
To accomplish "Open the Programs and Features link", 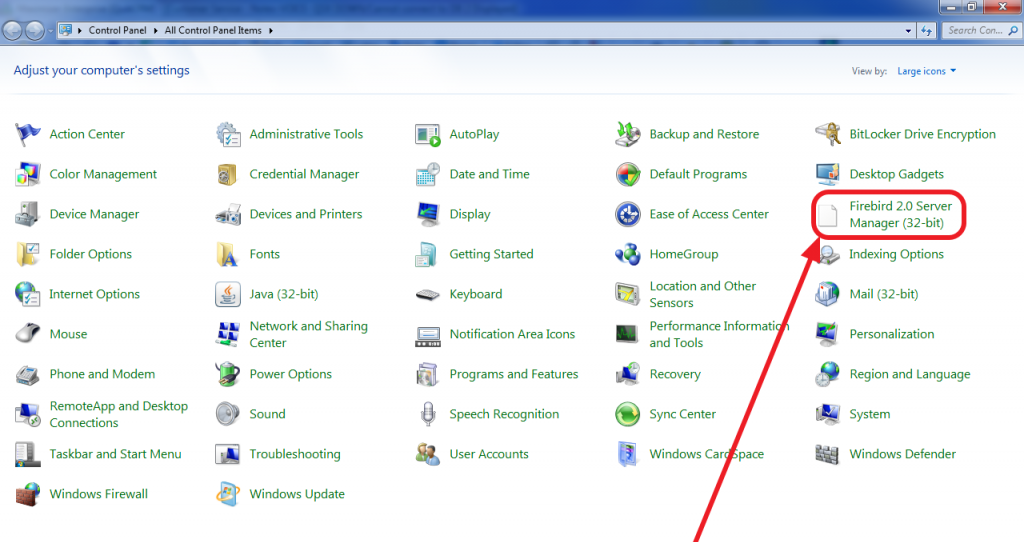I will [x=514, y=374].
